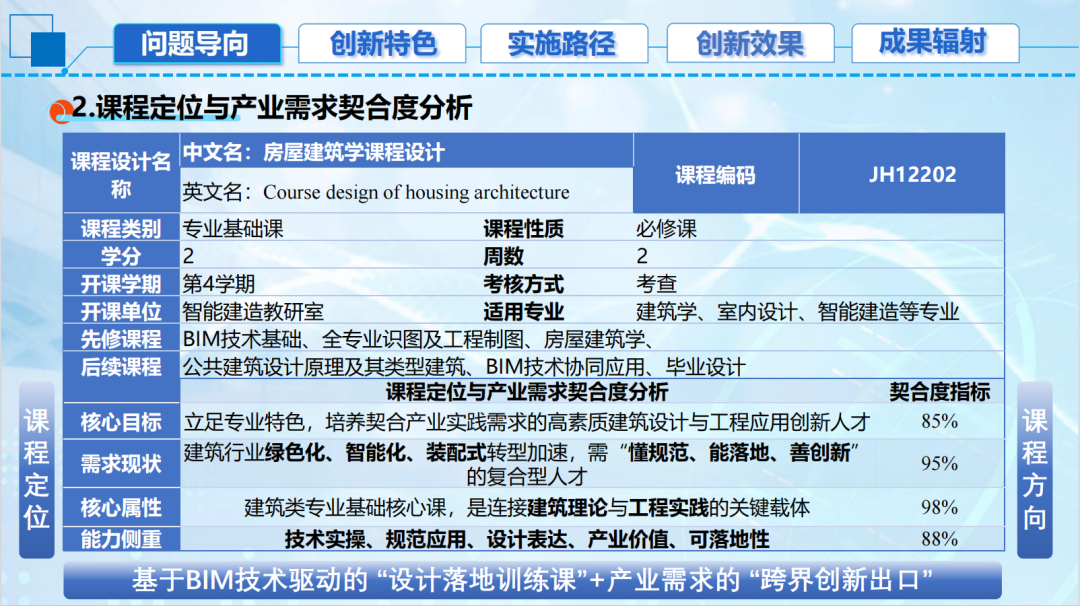Screen dimensions: 1080x606
Task: Click the 课程定位与产业需求契合度分析 table subheading
Action: [x=526, y=392]
